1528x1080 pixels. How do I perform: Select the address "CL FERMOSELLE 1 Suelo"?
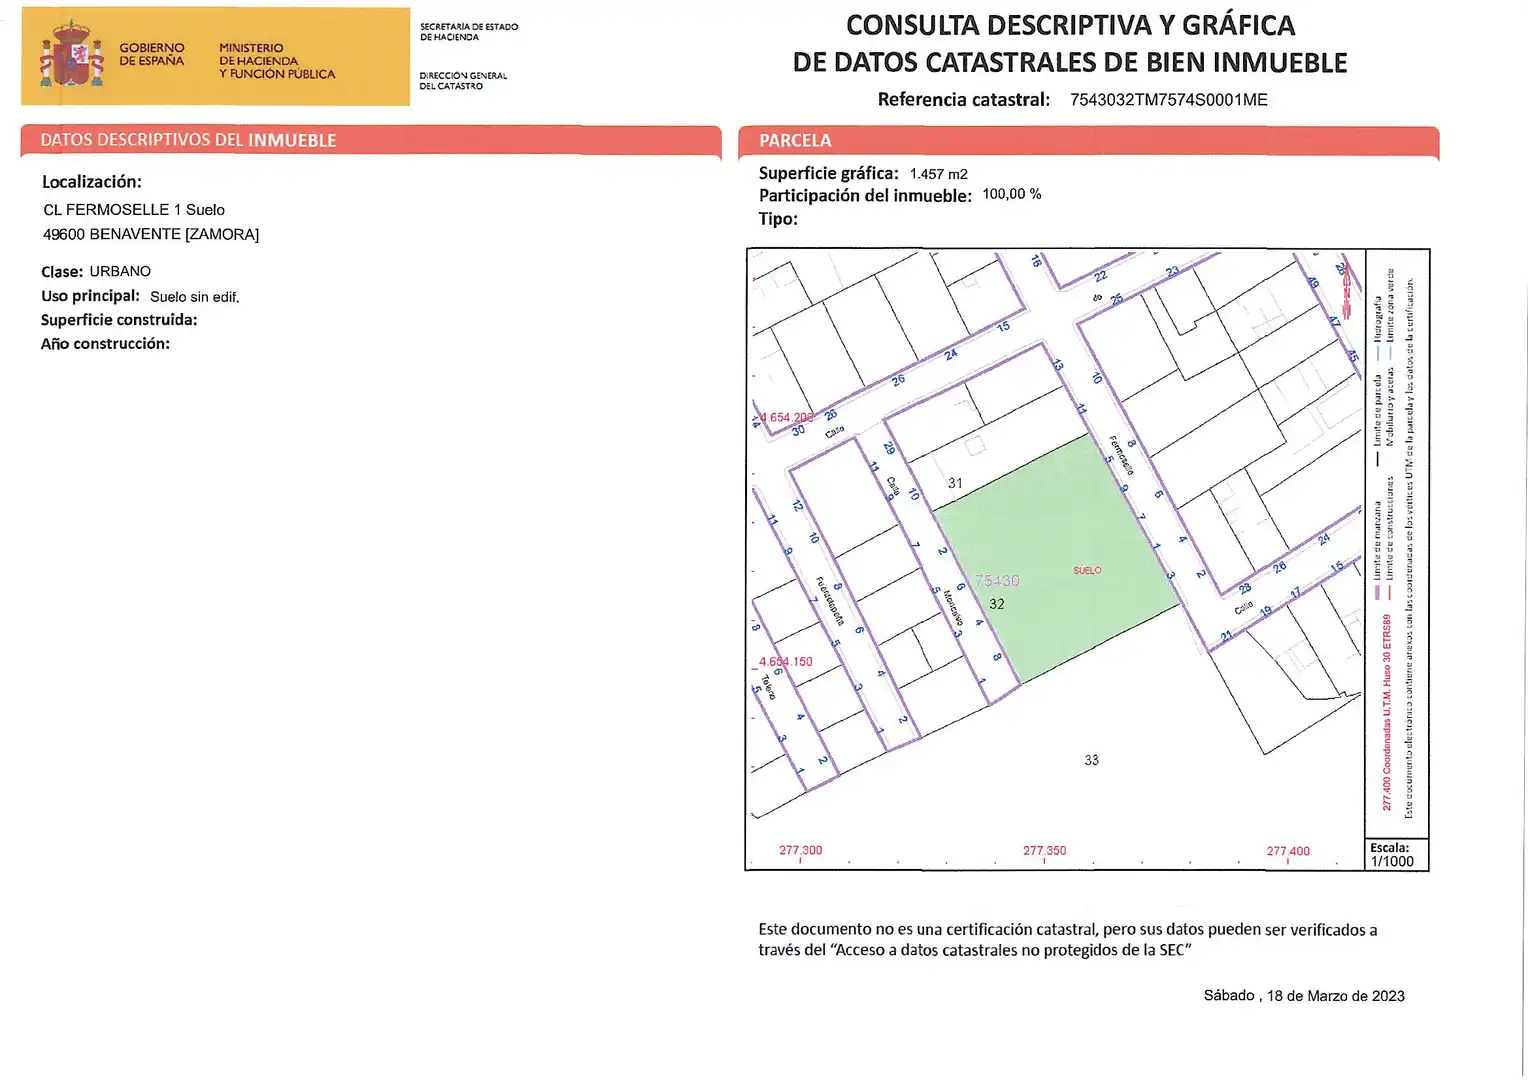(x=134, y=210)
